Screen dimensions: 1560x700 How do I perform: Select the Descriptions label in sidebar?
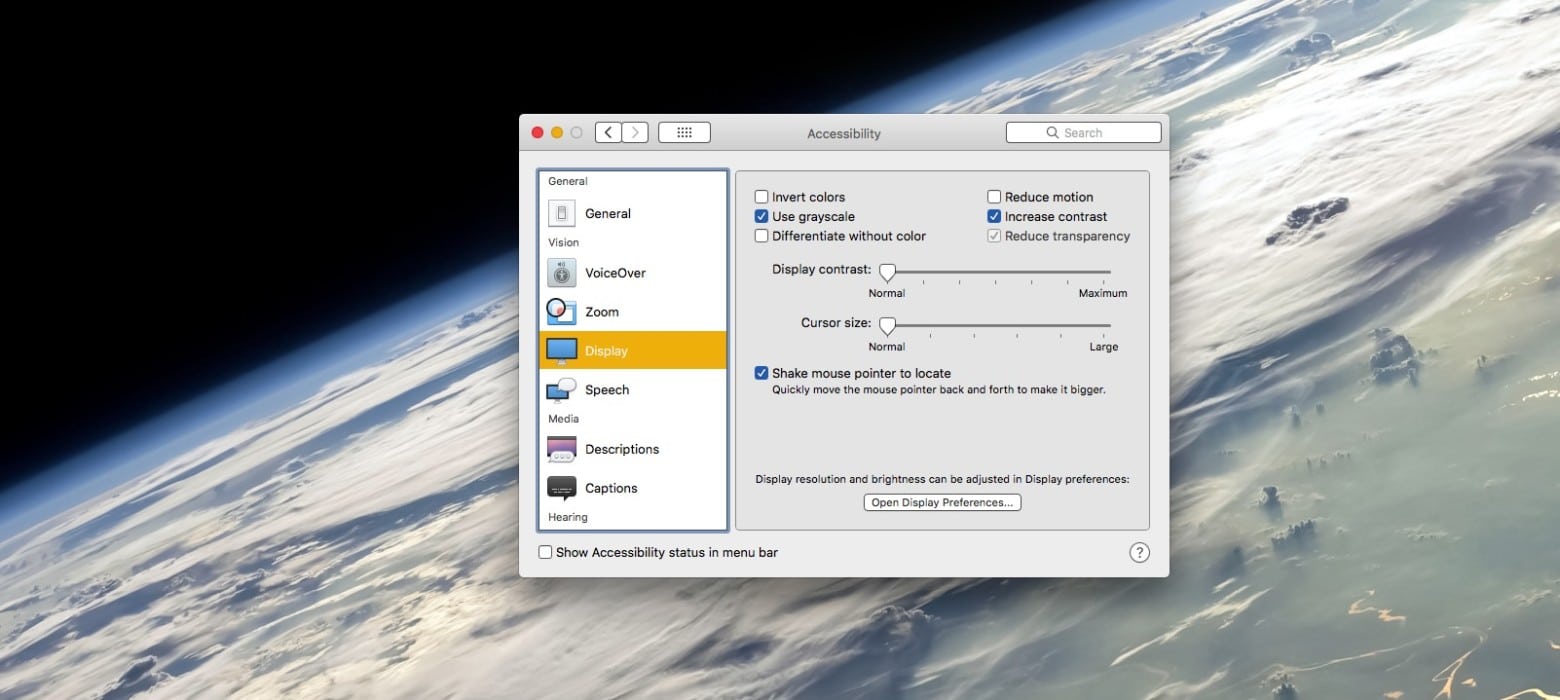[622, 449]
